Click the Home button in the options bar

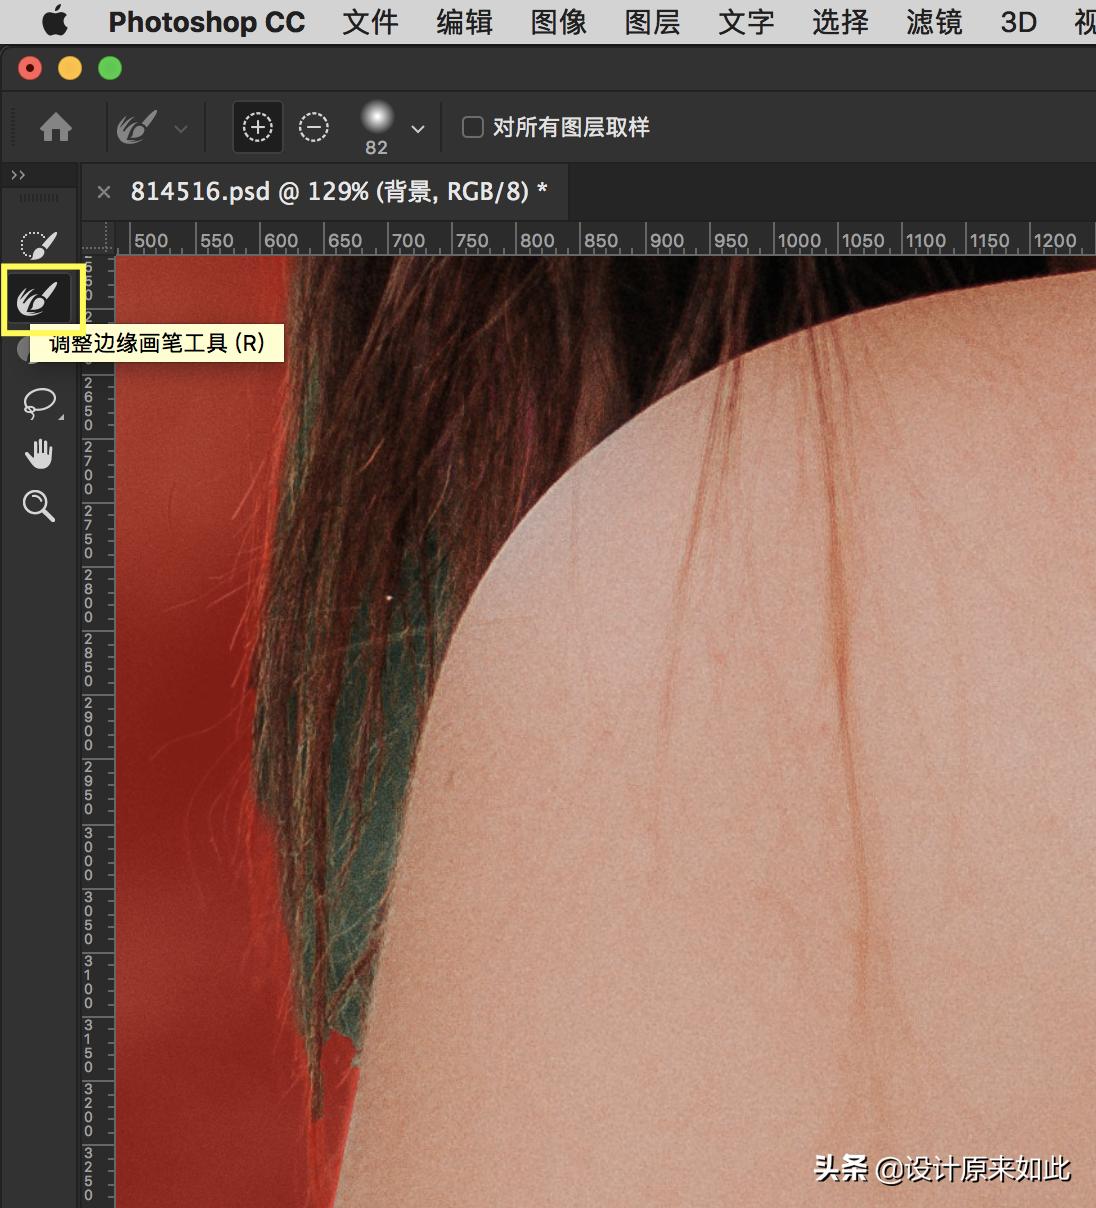pos(56,127)
